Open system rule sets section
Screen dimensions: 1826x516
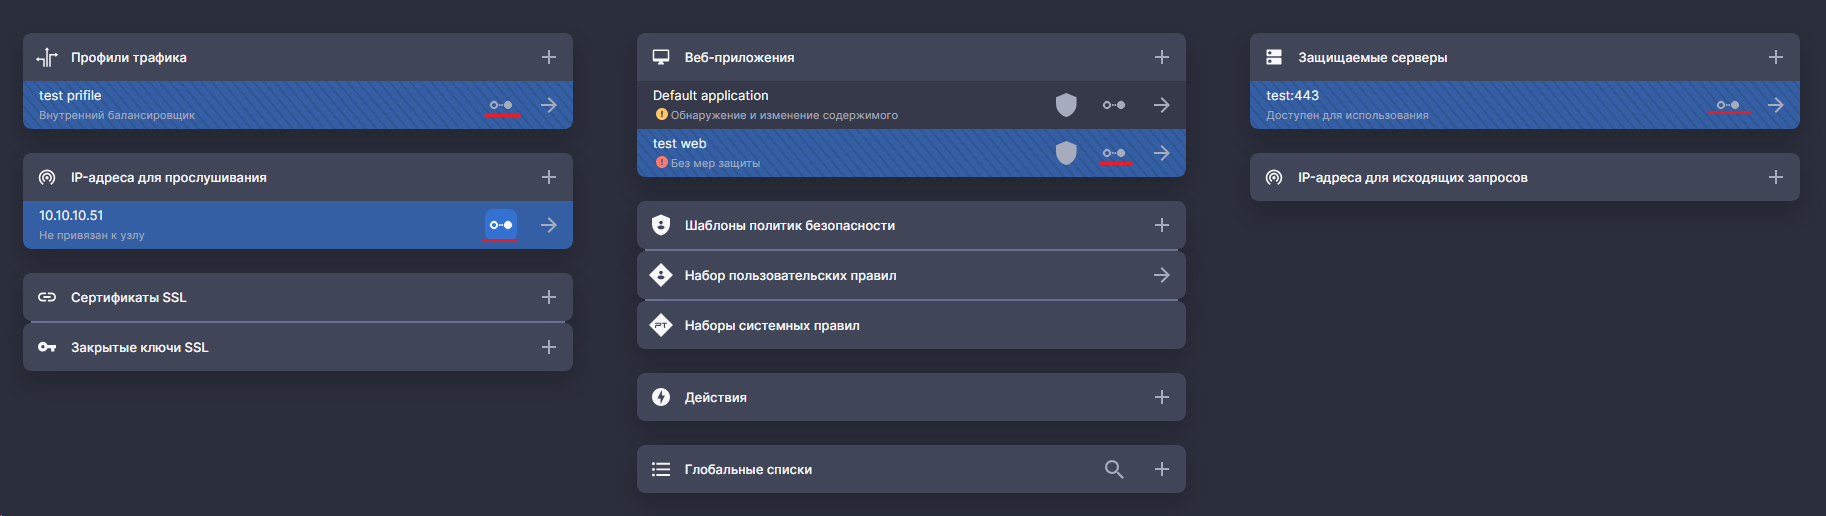coord(771,325)
